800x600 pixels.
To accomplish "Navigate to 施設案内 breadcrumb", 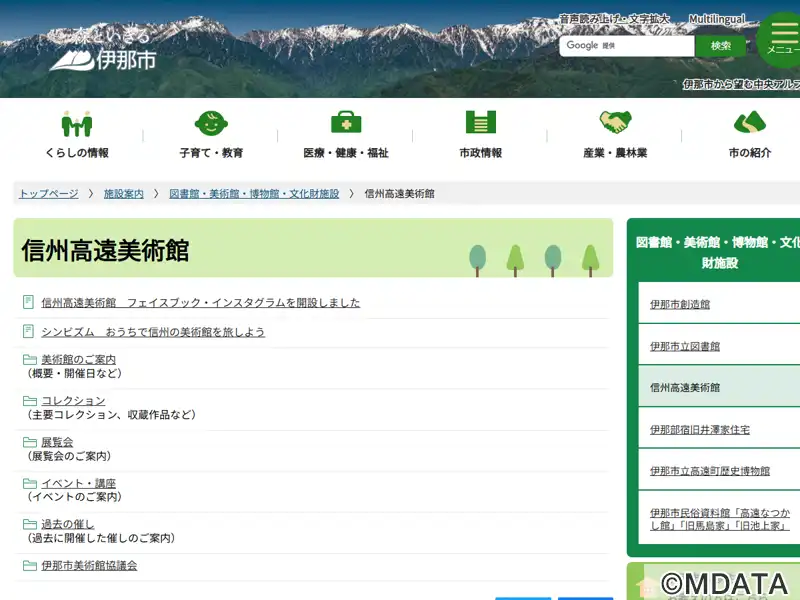I will tap(124, 194).
